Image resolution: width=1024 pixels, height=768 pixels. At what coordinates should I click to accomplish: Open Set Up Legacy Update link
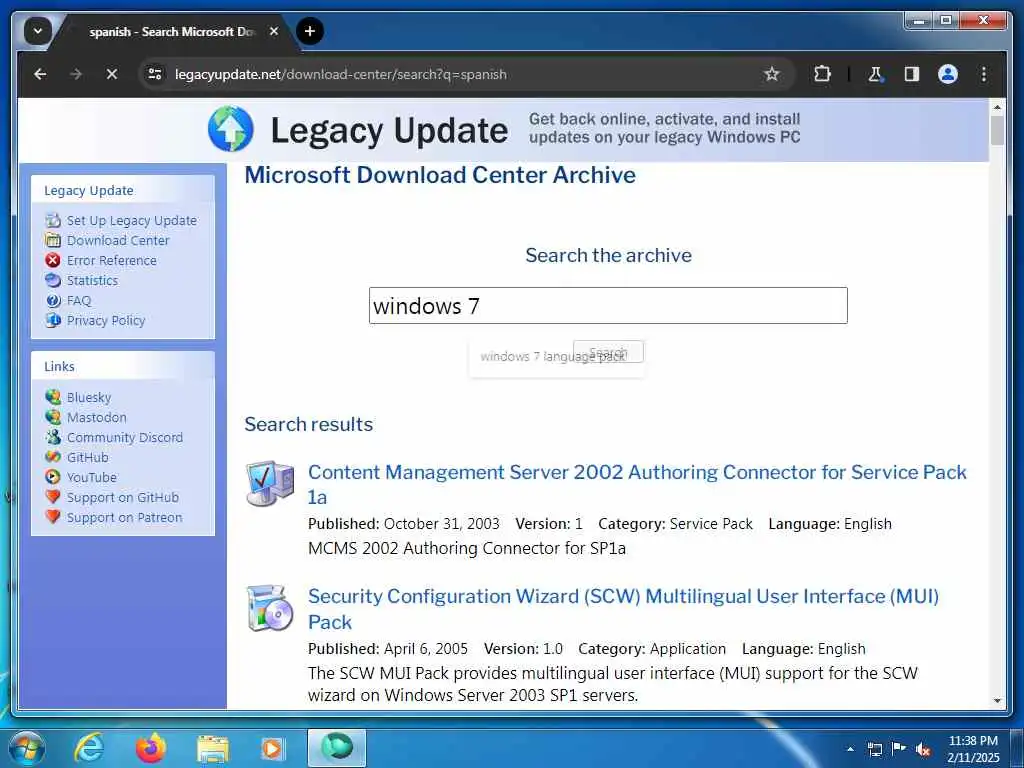click(131, 221)
